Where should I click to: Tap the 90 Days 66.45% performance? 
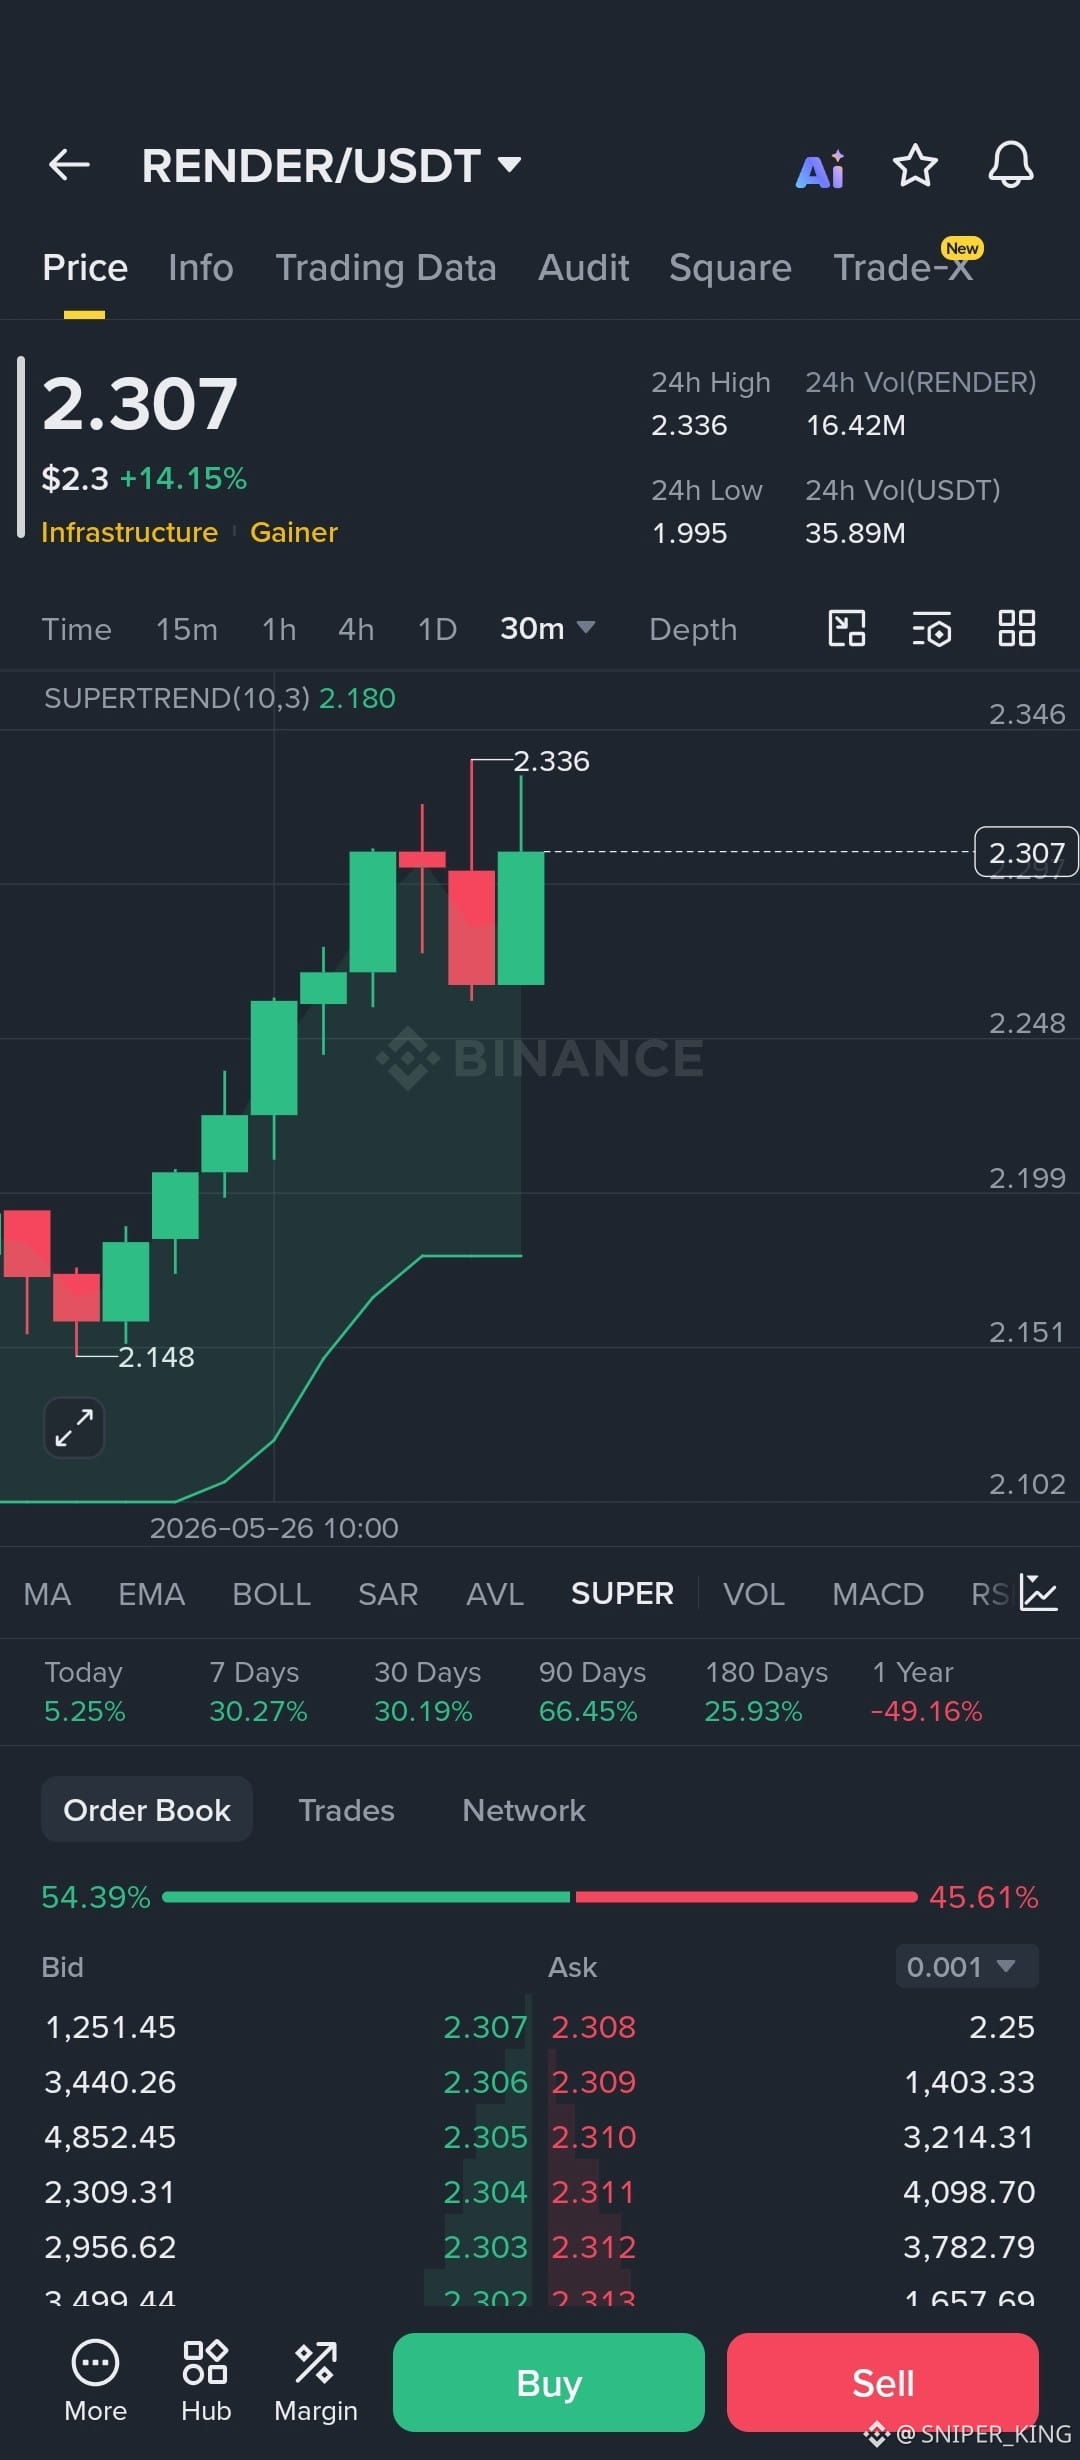[x=591, y=1692]
